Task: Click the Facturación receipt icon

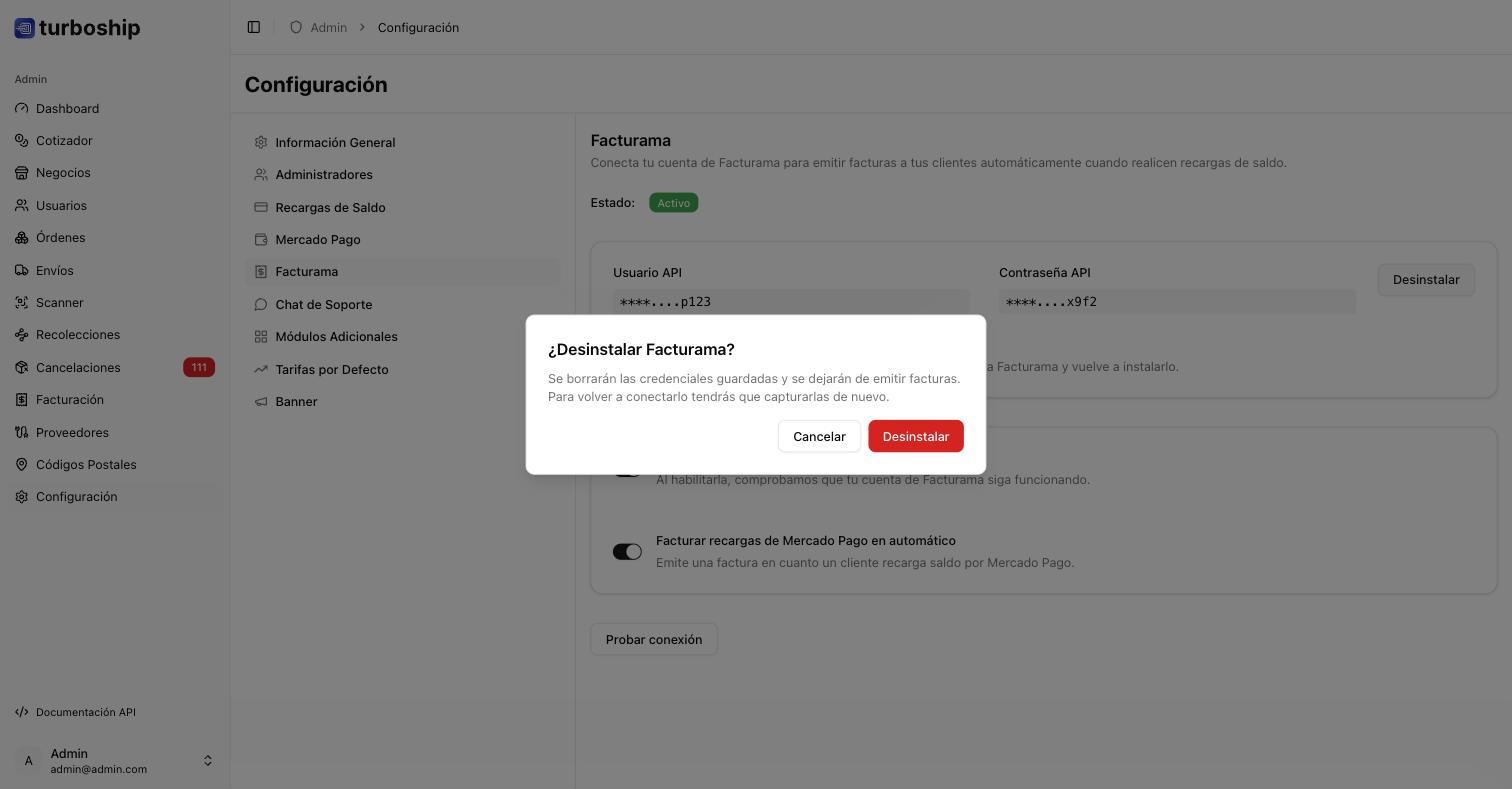Action: coord(22,400)
